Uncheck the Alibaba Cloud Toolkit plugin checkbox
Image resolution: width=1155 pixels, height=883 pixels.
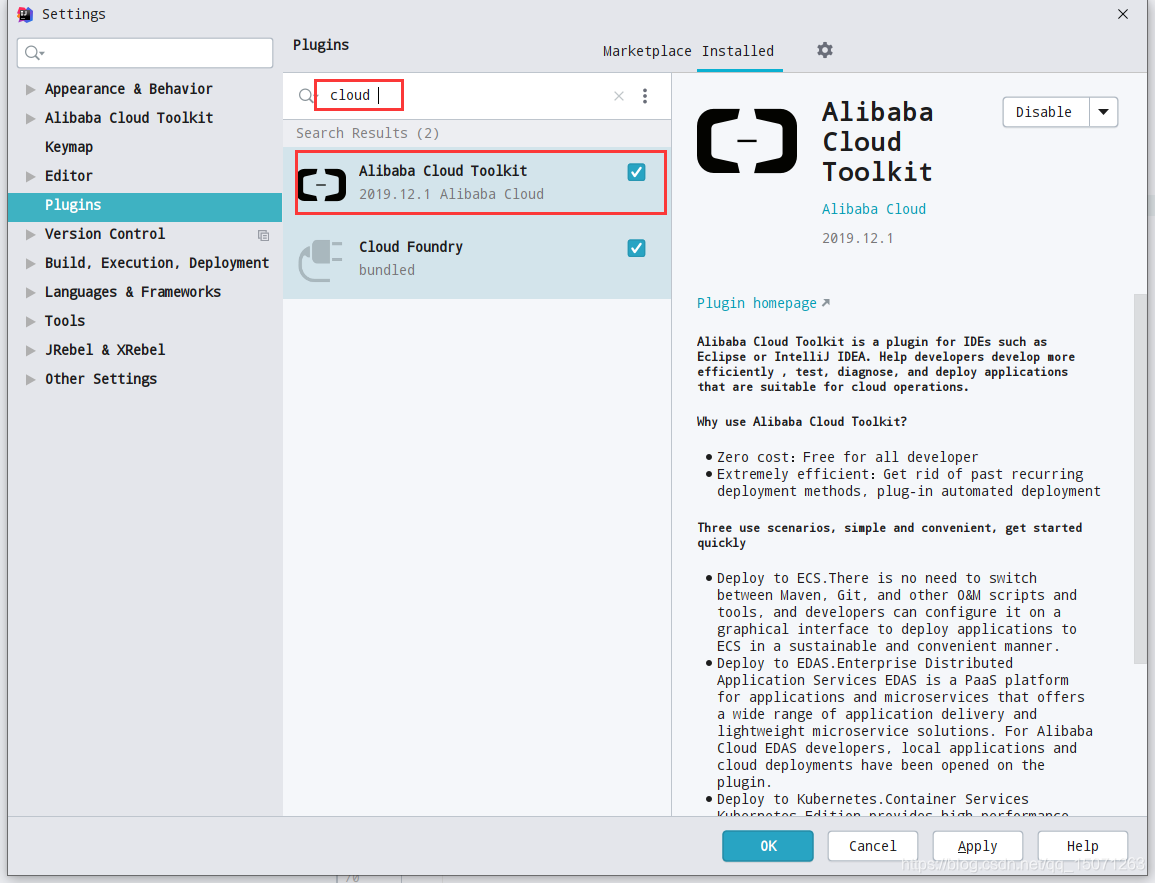pos(636,172)
